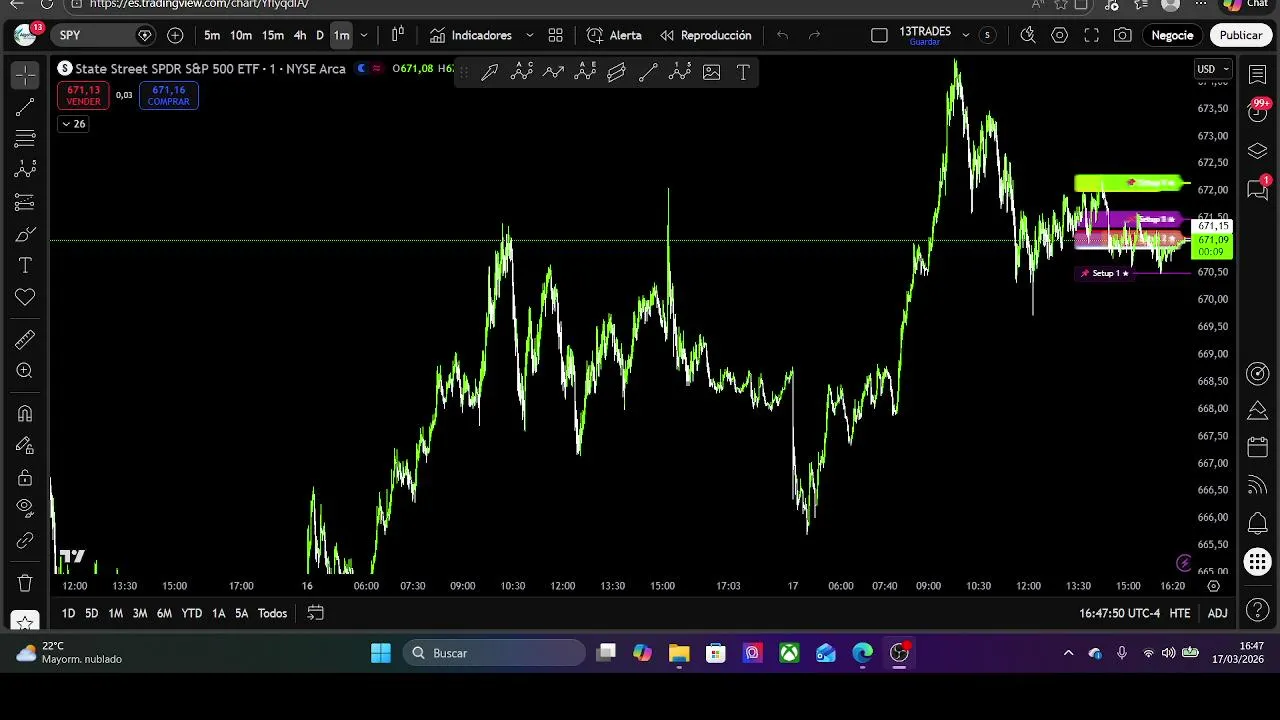Switch to the 5m timeframe
The image size is (1280, 720).
point(212,35)
